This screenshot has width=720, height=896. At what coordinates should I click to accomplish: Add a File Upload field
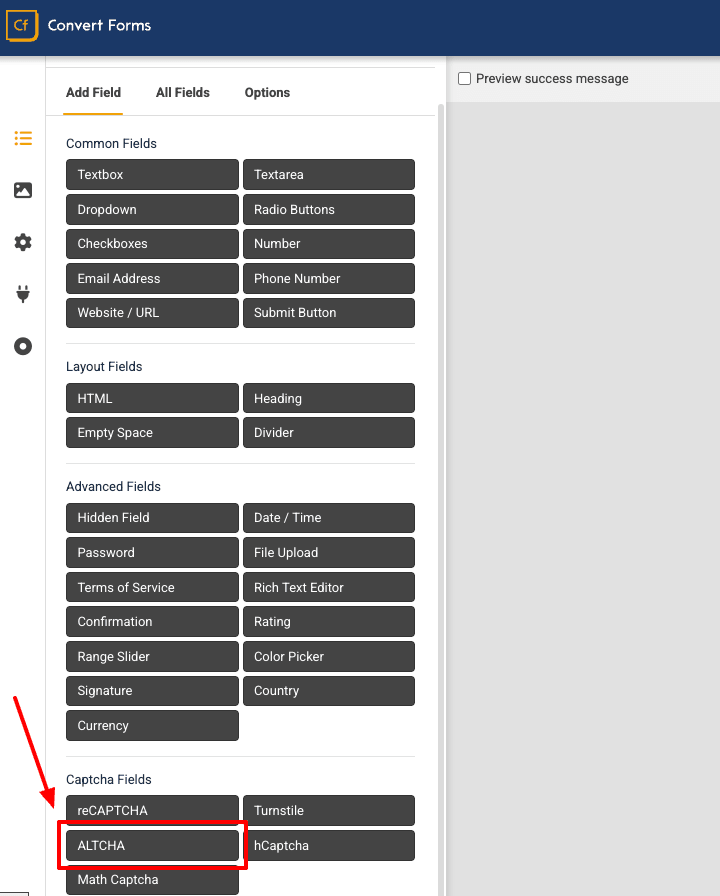(x=329, y=553)
